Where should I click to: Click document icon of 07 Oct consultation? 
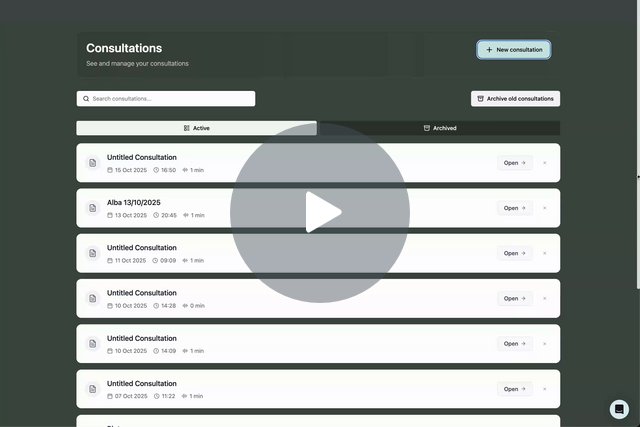pyautogui.click(x=93, y=389)
